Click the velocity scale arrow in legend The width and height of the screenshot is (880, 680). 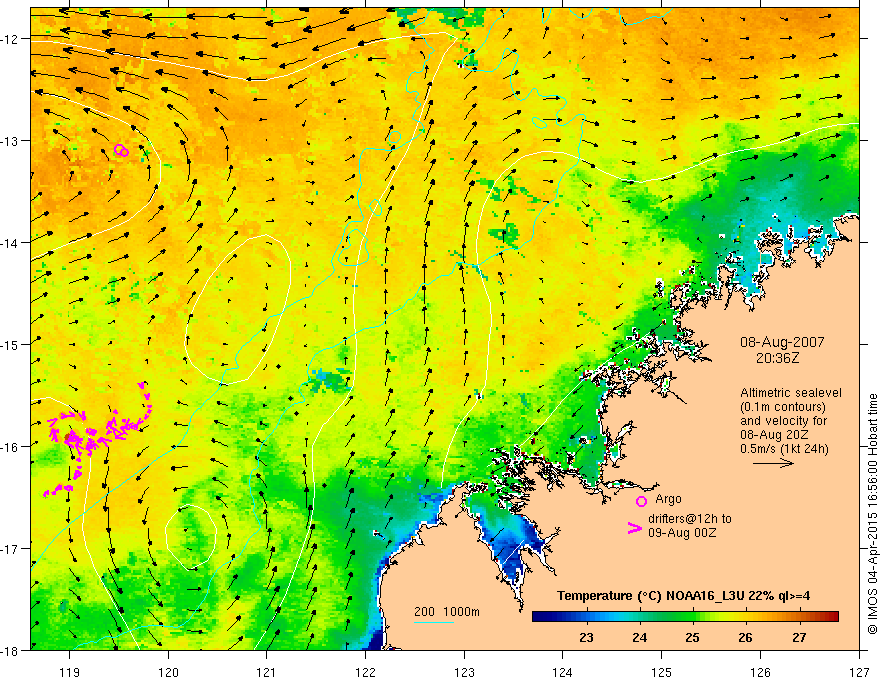(773, 463)
